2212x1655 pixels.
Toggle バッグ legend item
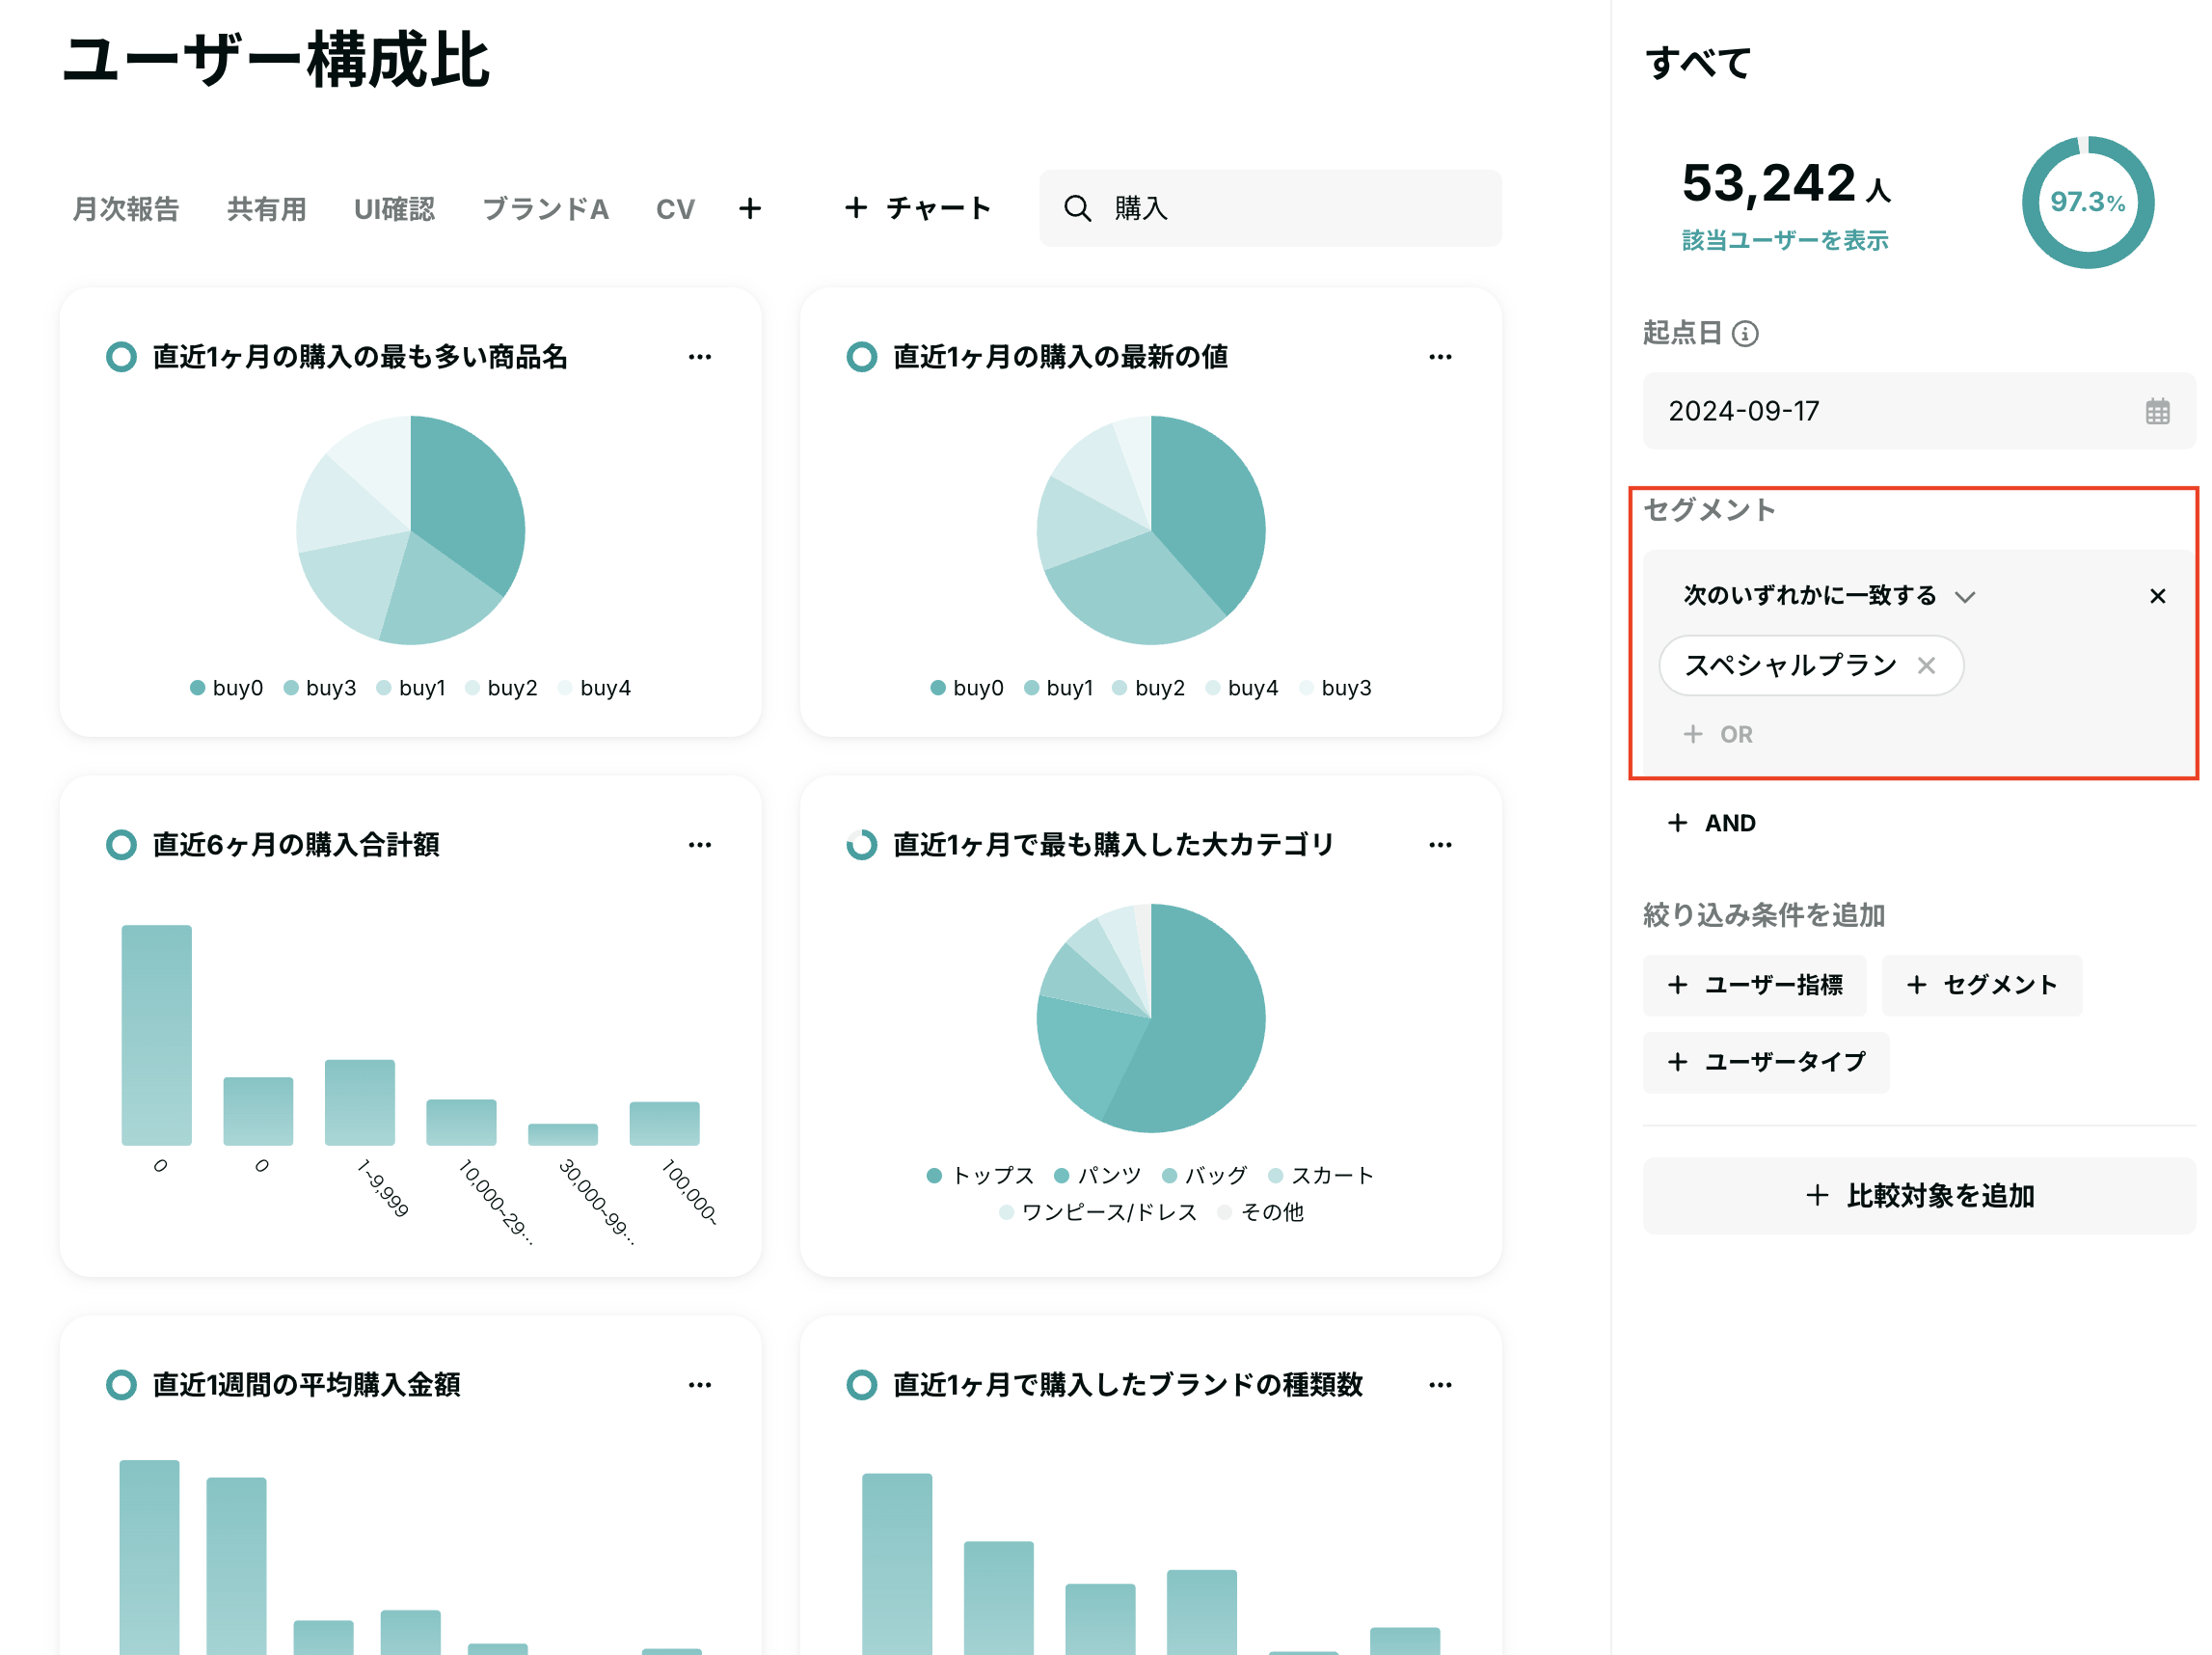[x=1205, y=1175]
